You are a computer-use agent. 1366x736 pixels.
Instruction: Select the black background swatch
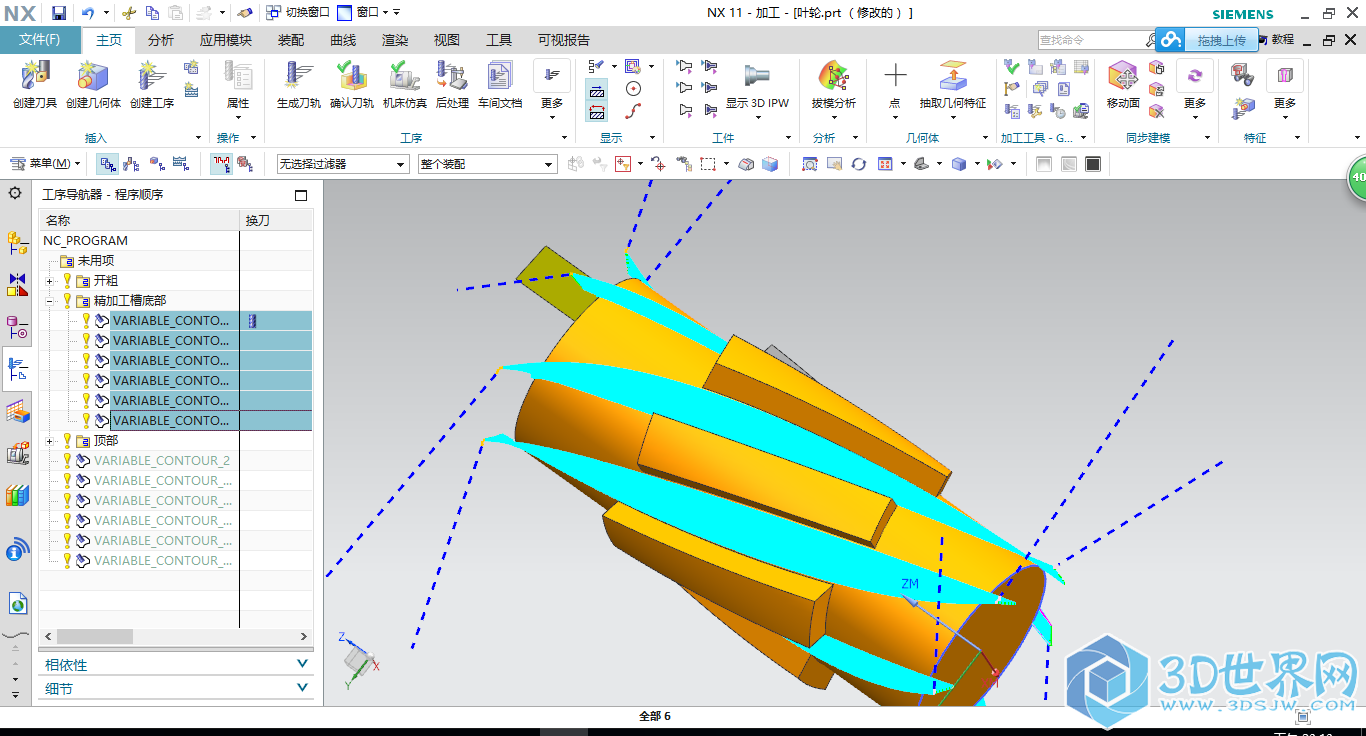pos(1093,164)
